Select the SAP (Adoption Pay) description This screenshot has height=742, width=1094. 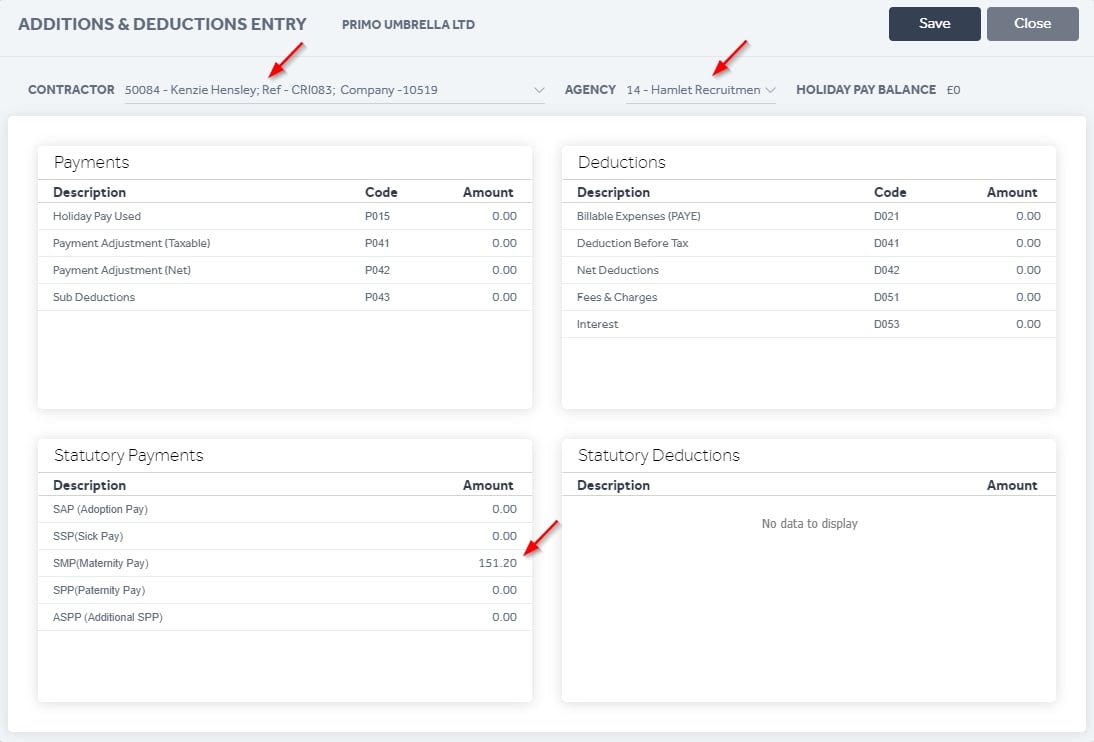pyautogui.click(x=100, y=510)
